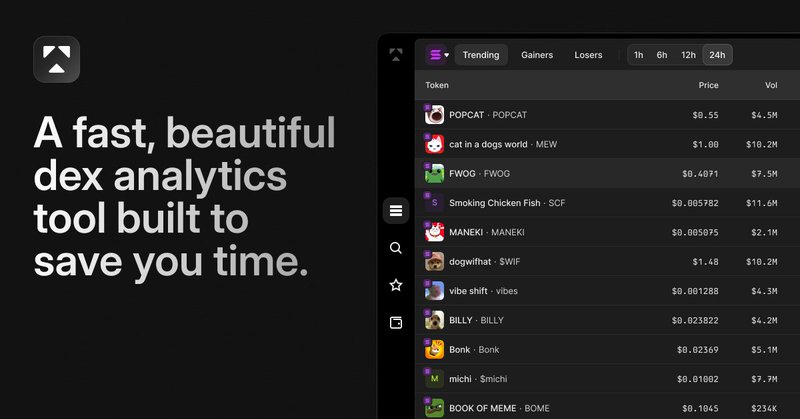Click the MANEKI token icon

434,232
